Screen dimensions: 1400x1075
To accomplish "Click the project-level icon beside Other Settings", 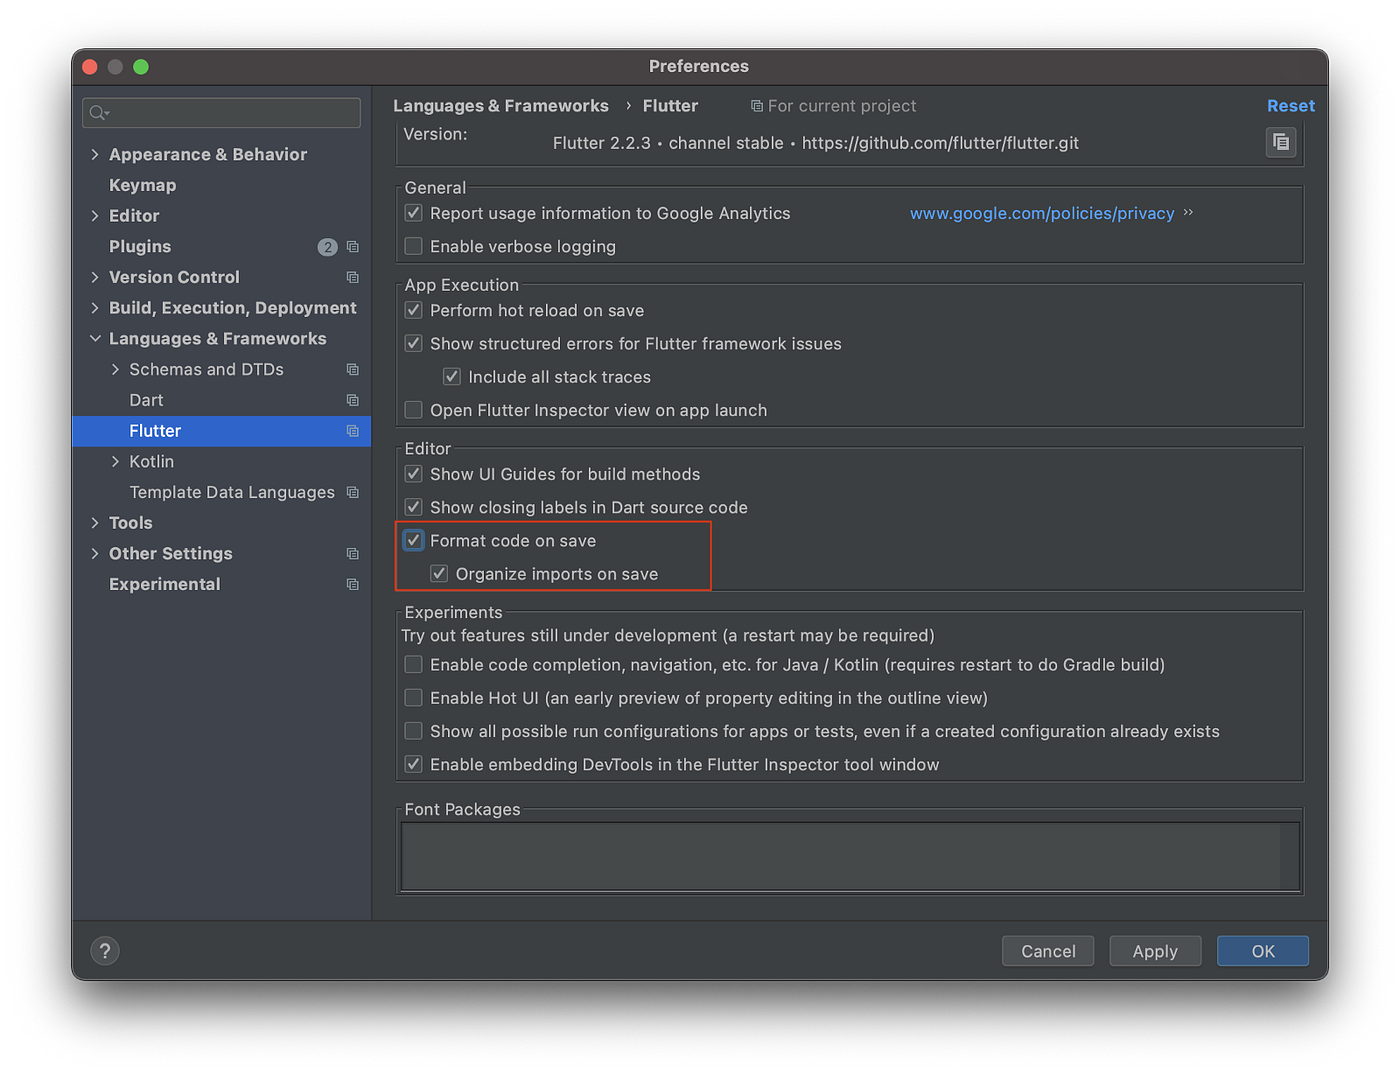I will click(352, 554).
